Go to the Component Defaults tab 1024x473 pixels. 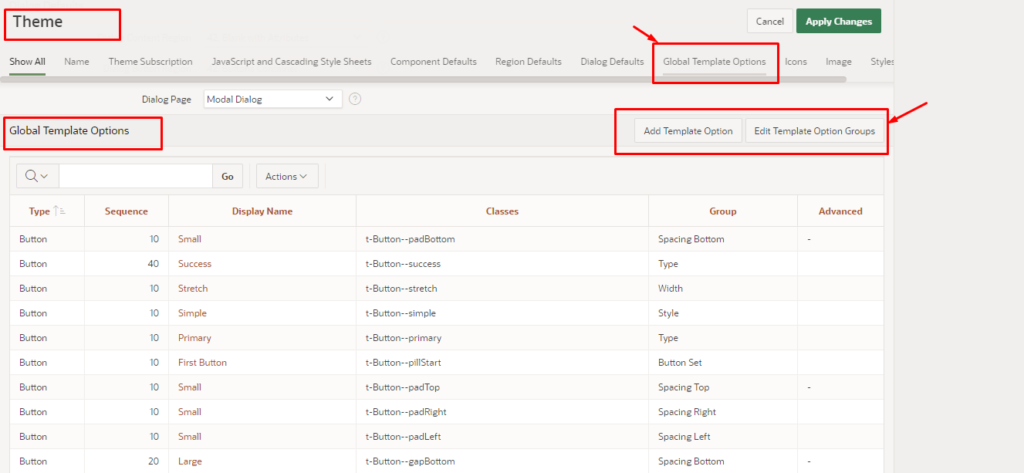pos(433,61)
